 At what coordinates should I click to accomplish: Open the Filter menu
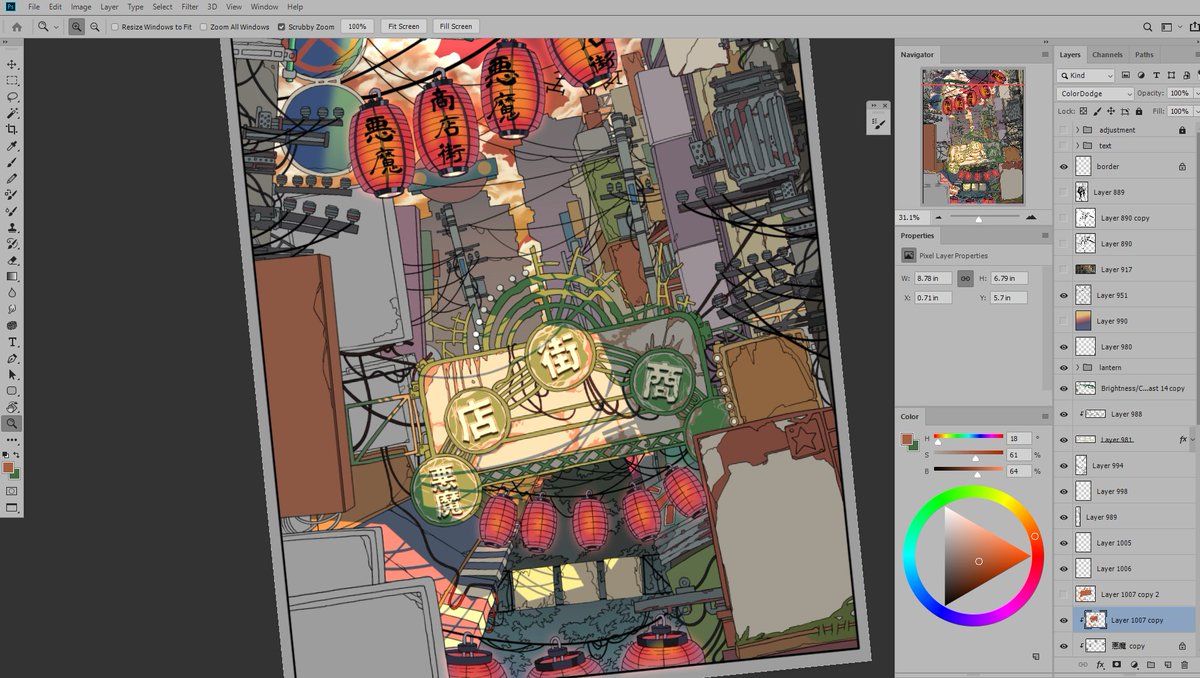190,7
